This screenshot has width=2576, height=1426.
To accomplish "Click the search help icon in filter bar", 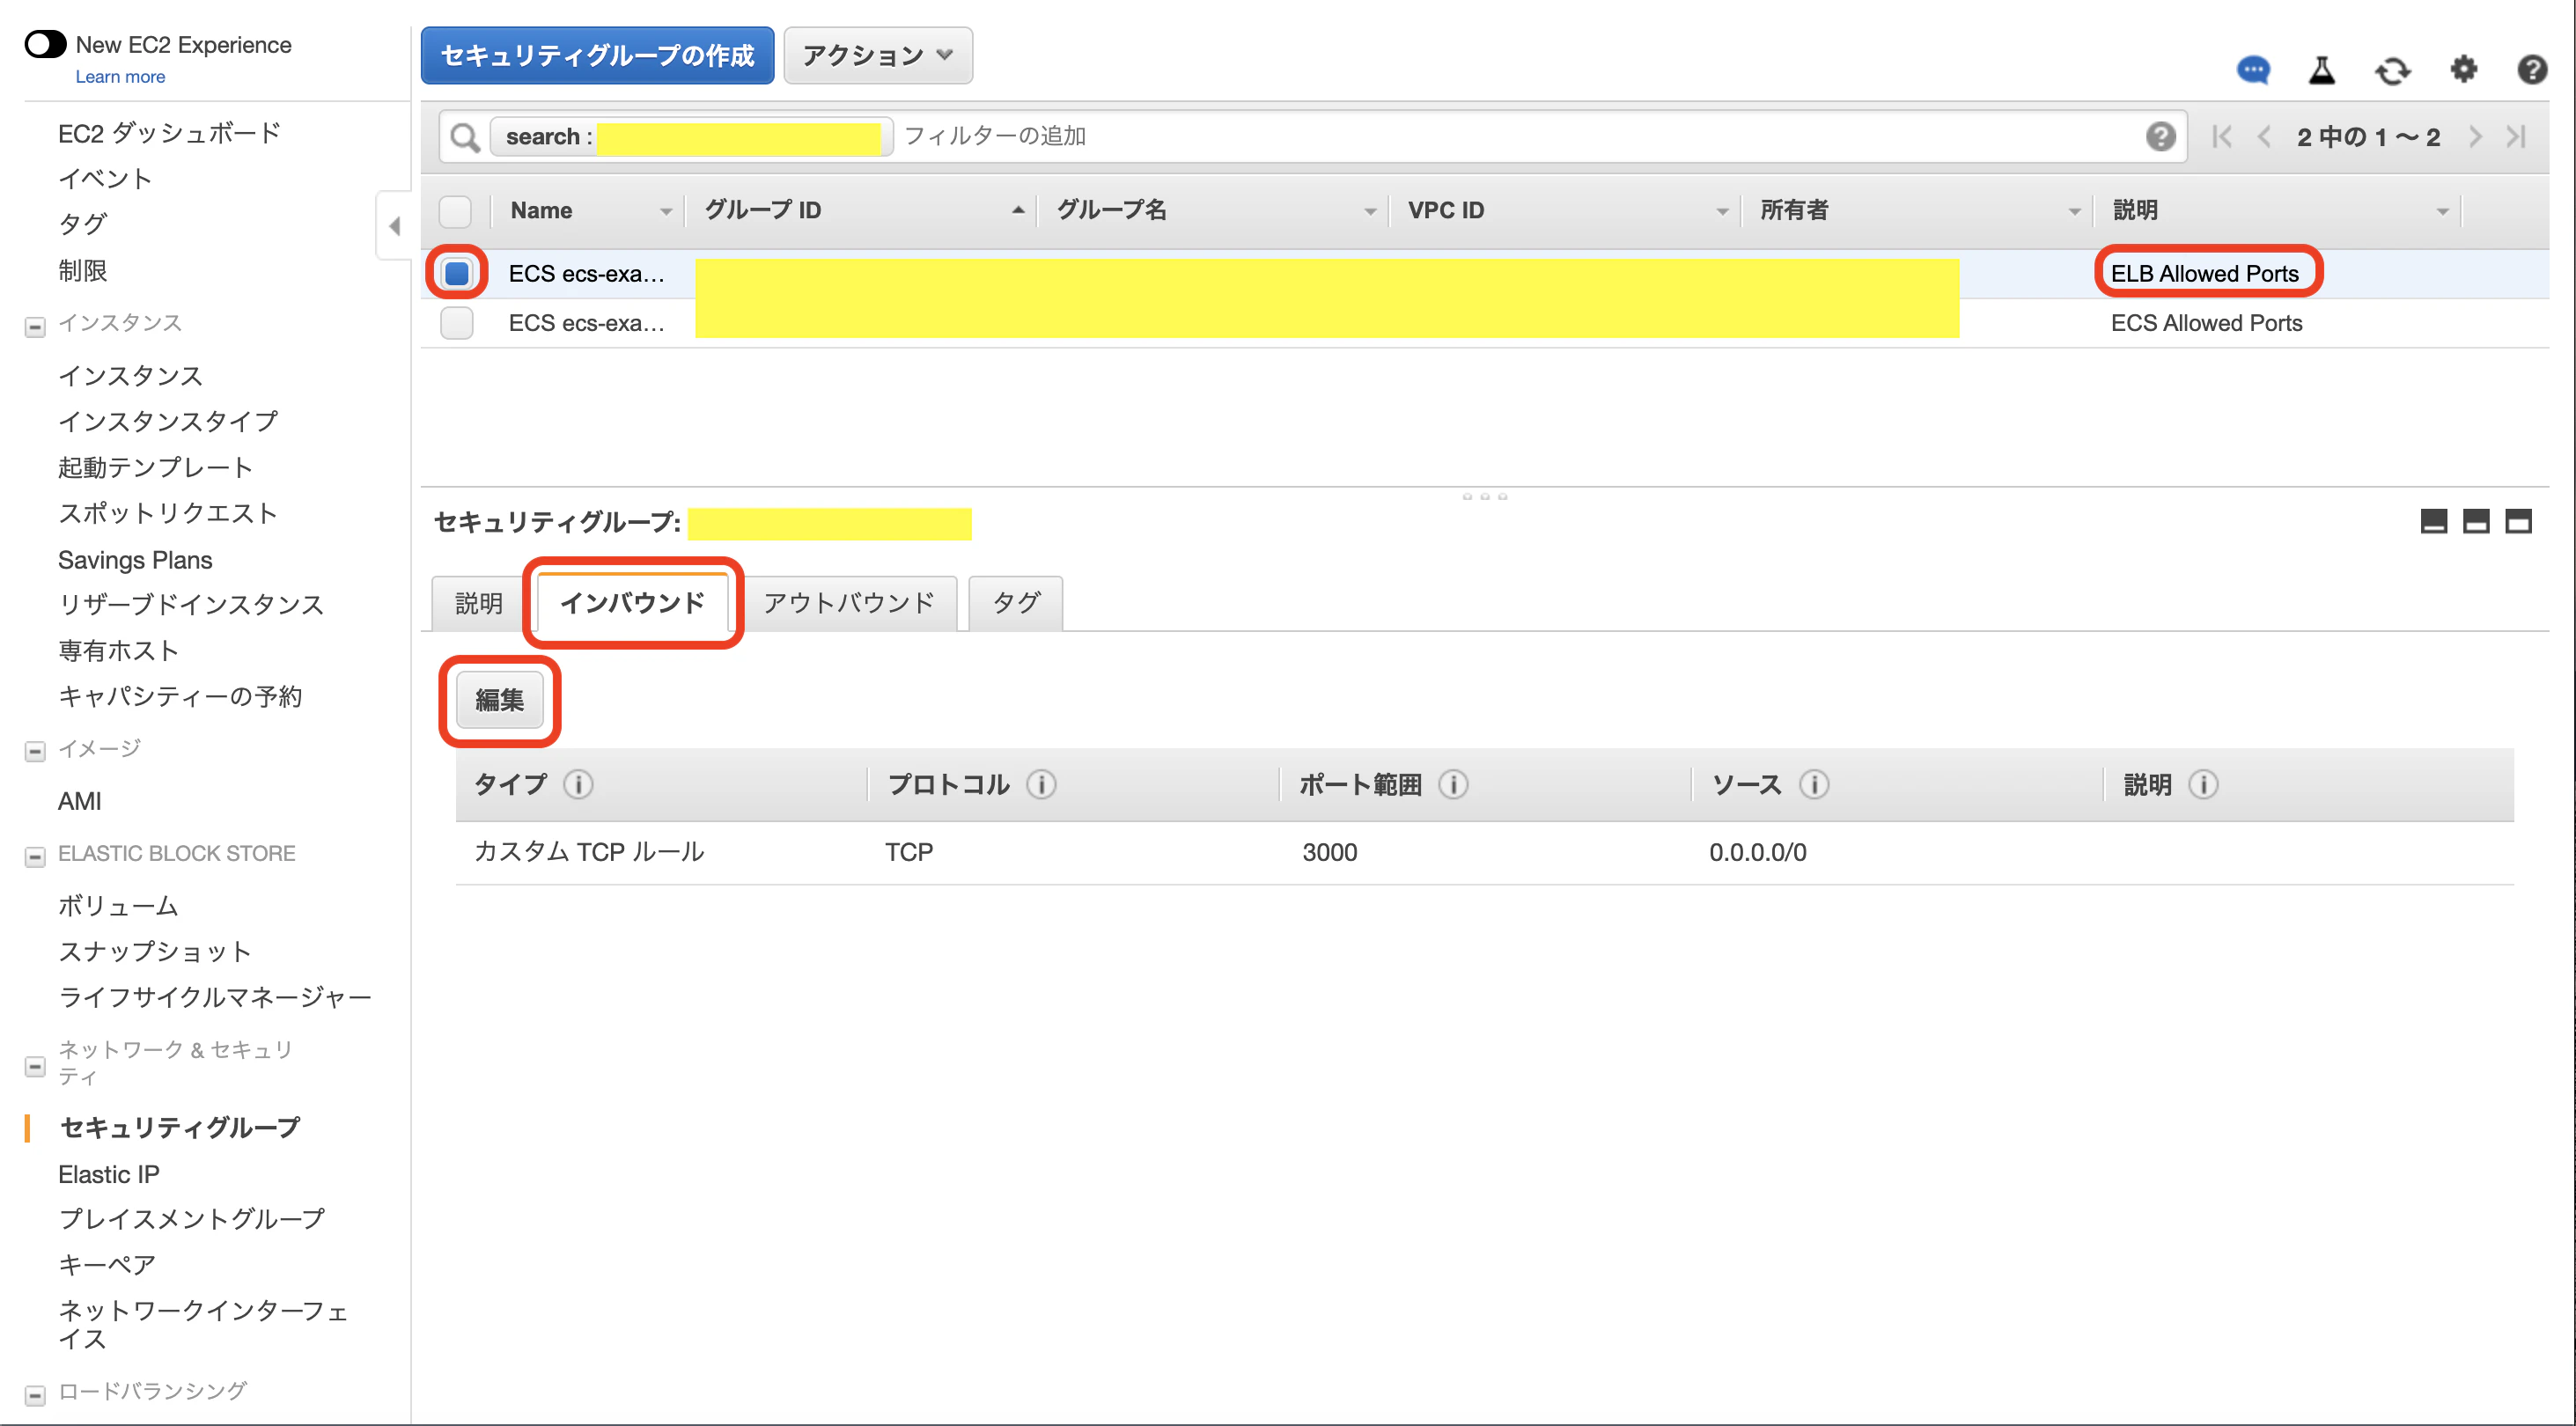I will [x=2160, y=136].
